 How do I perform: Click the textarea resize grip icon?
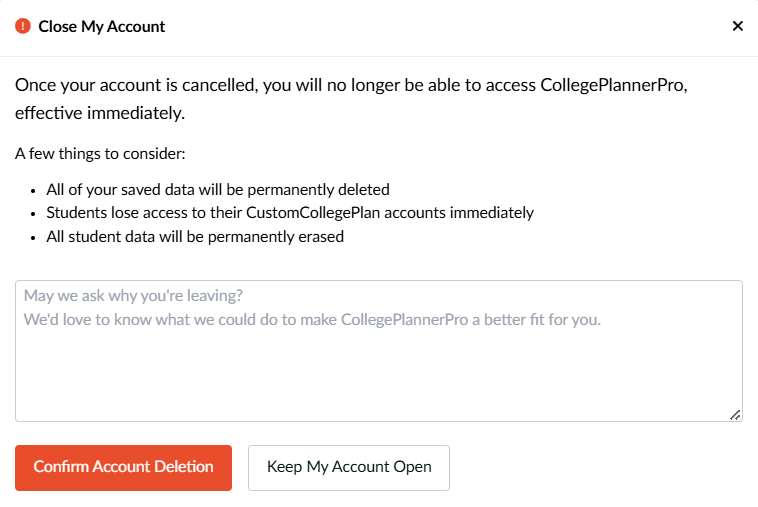coord(735,415)
